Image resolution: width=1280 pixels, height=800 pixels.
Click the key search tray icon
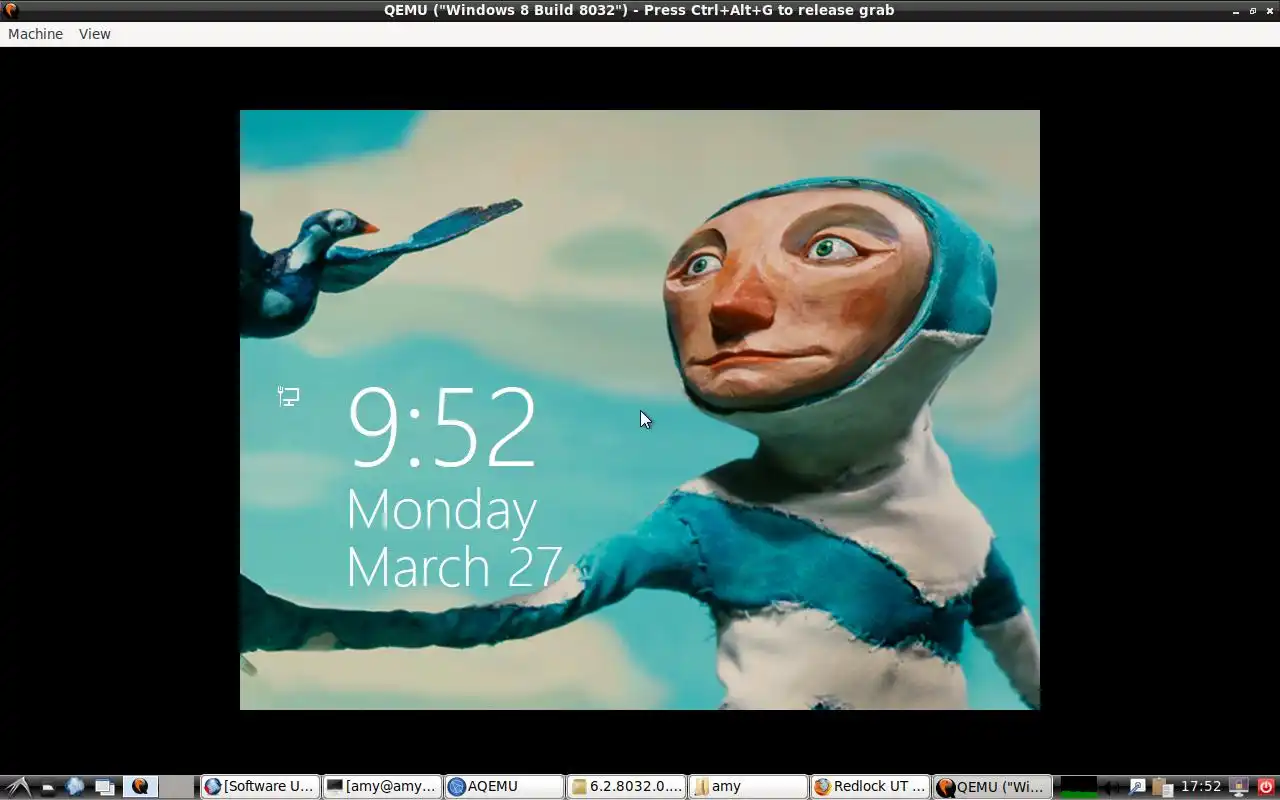(x=1137, y=786)
